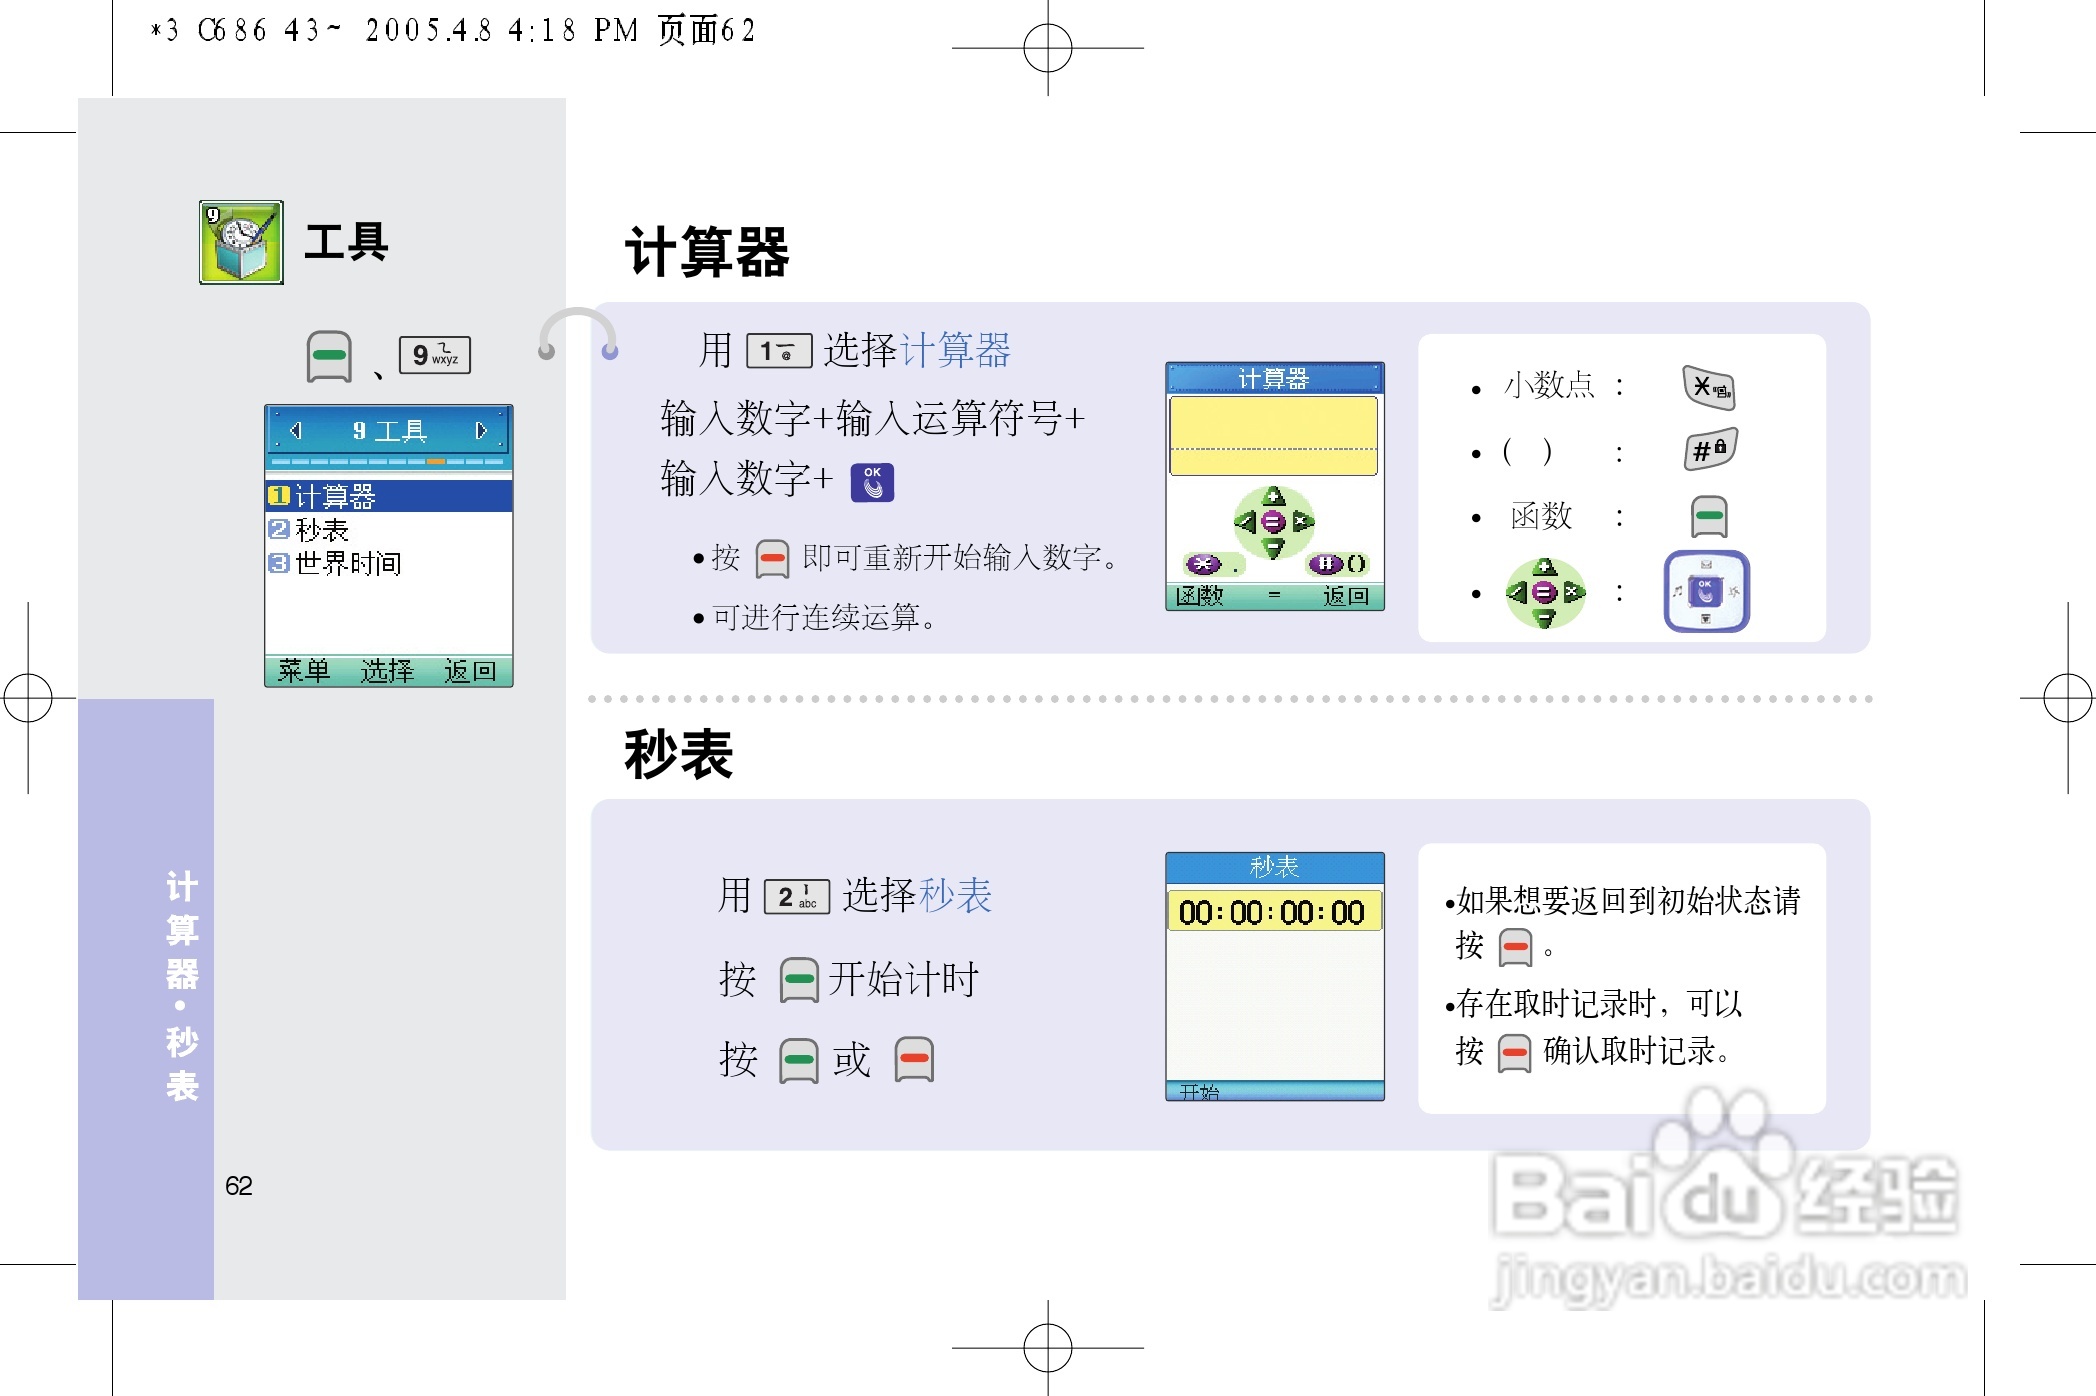Viewport: 2096px width, 1396px height.
Task: Click the red key before 确认取时记录
Action: [x=1514, y=1052]
